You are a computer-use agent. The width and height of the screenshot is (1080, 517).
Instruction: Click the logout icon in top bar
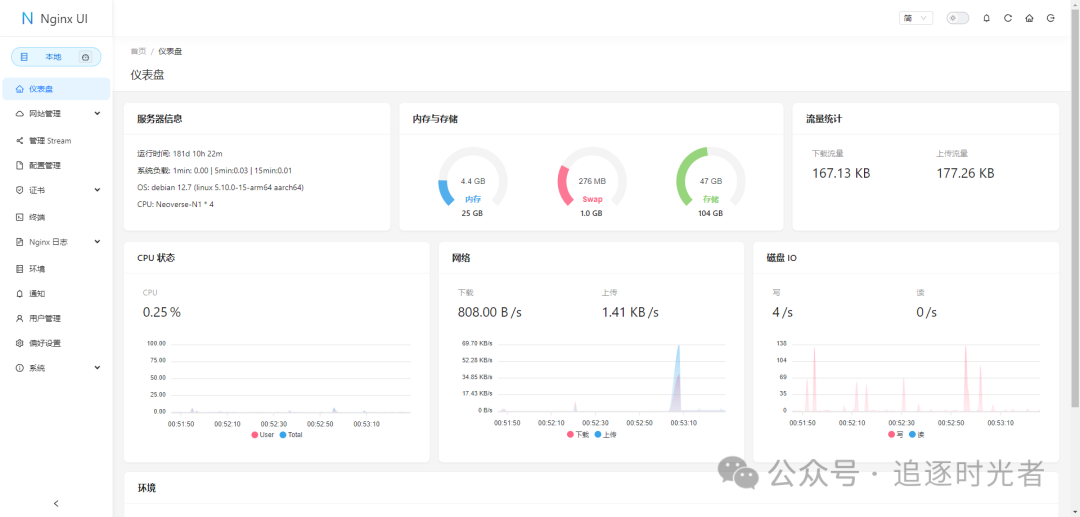[1050, 18]
